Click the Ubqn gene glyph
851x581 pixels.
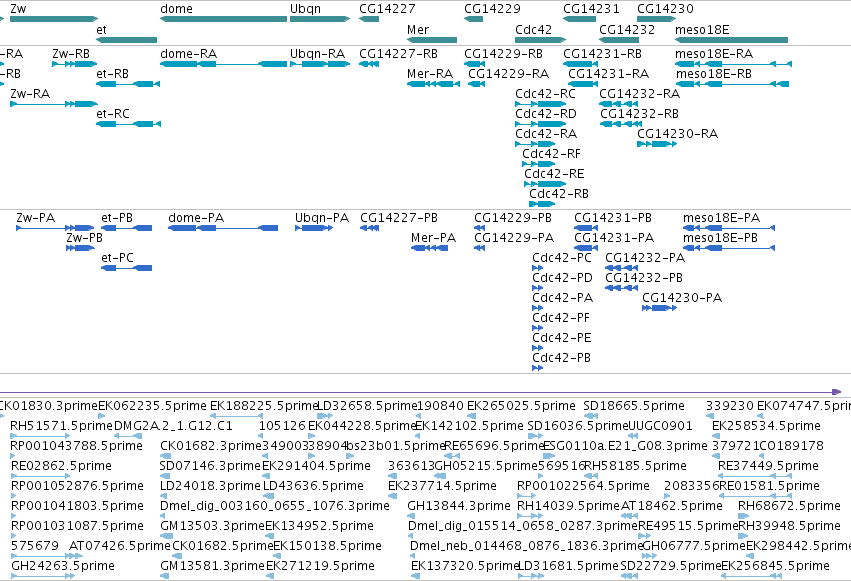[320, 19]
